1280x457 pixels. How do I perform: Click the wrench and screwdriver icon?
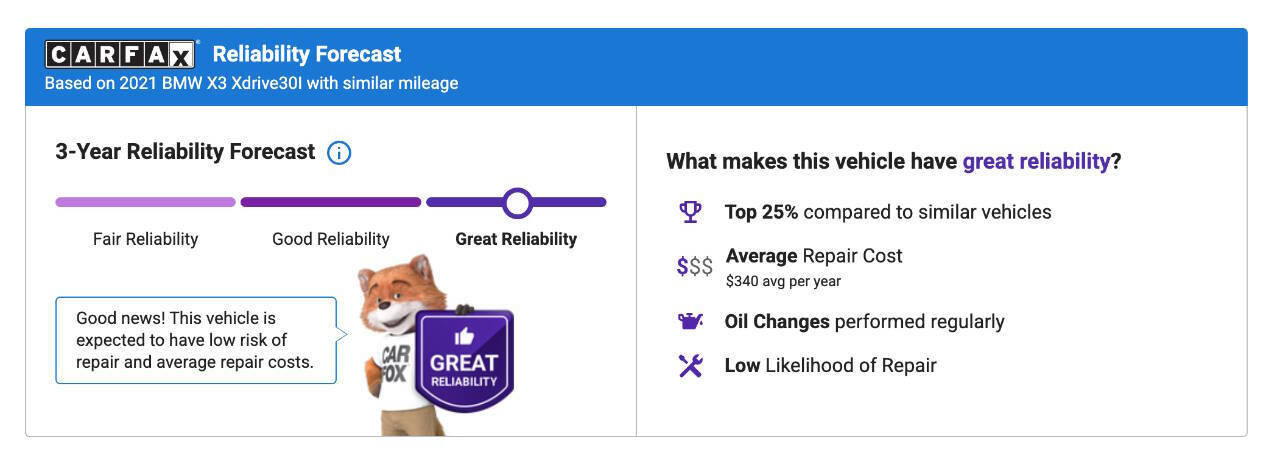pyautogui.click(x=690, y=366)
